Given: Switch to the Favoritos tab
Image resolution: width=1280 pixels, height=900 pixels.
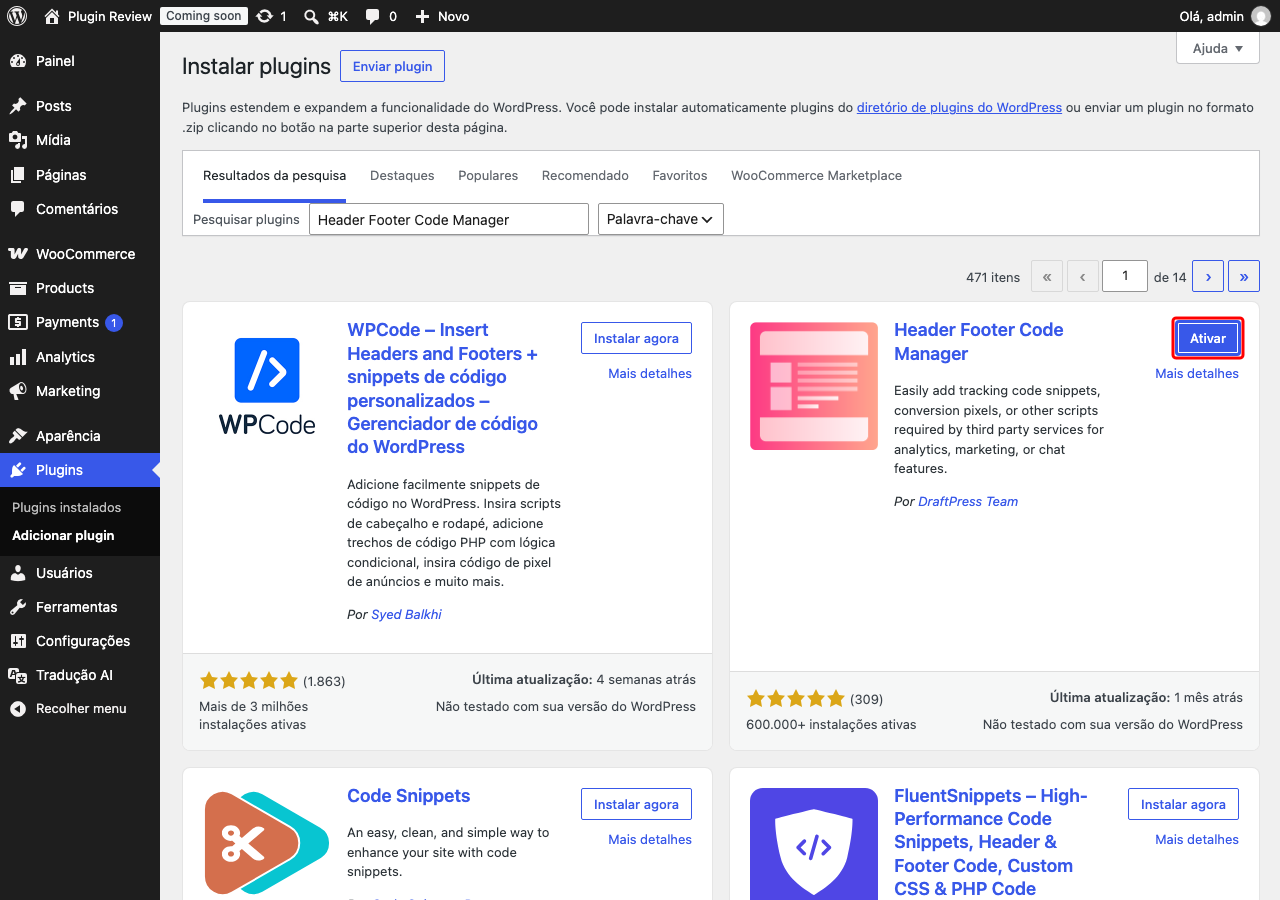Looking at the screenshot, I should (x=680, y=175).
